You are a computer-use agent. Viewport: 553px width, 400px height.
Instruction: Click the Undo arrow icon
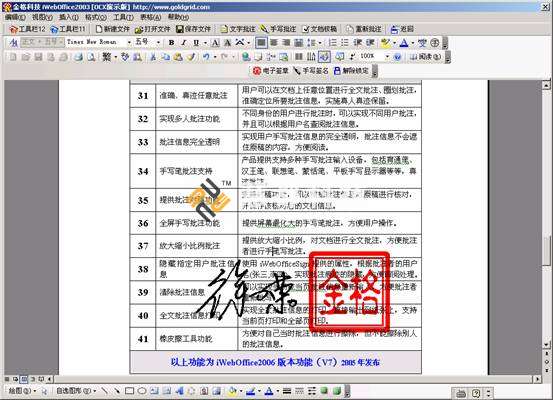[x=207, y=56]
